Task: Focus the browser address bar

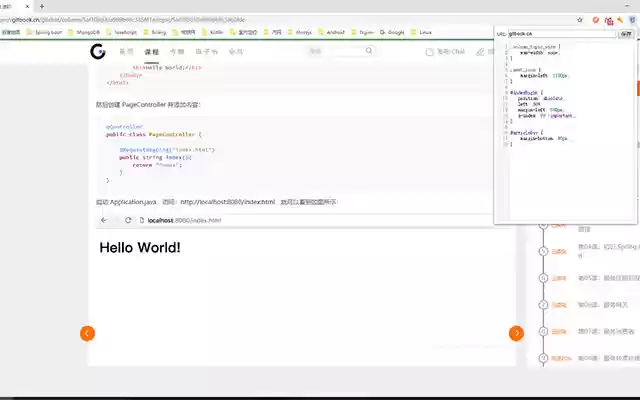Action: 286,20
